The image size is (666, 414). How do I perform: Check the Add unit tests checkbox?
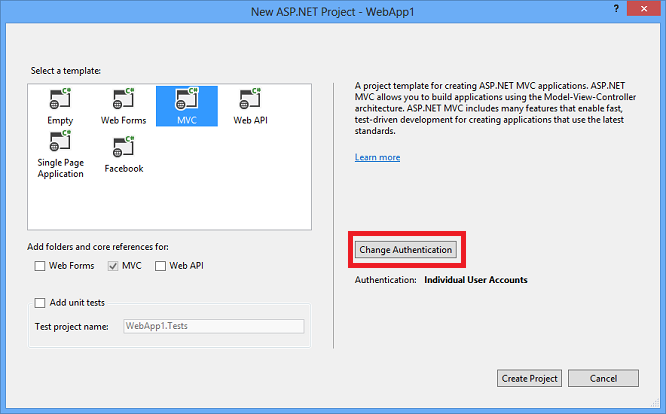click(40, 303)
